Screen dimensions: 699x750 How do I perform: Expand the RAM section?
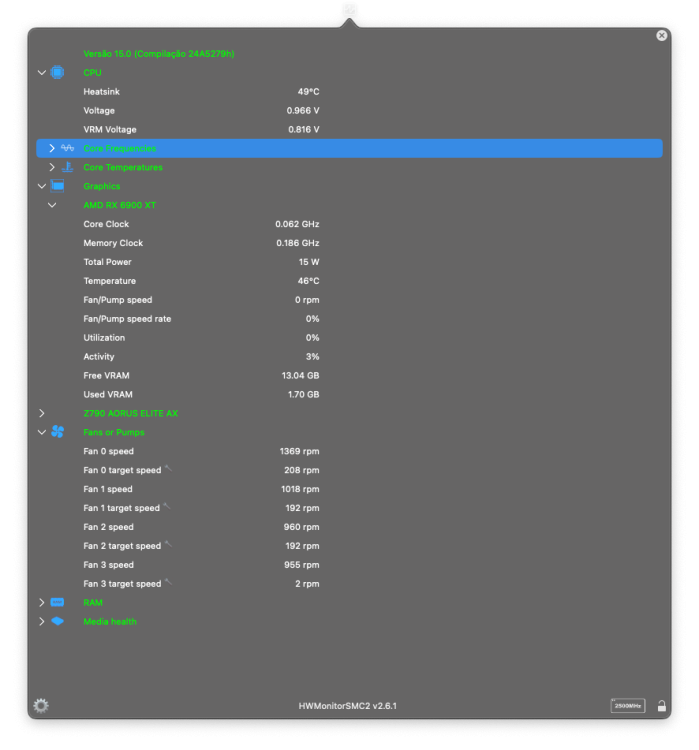click(x=42, y=602)
